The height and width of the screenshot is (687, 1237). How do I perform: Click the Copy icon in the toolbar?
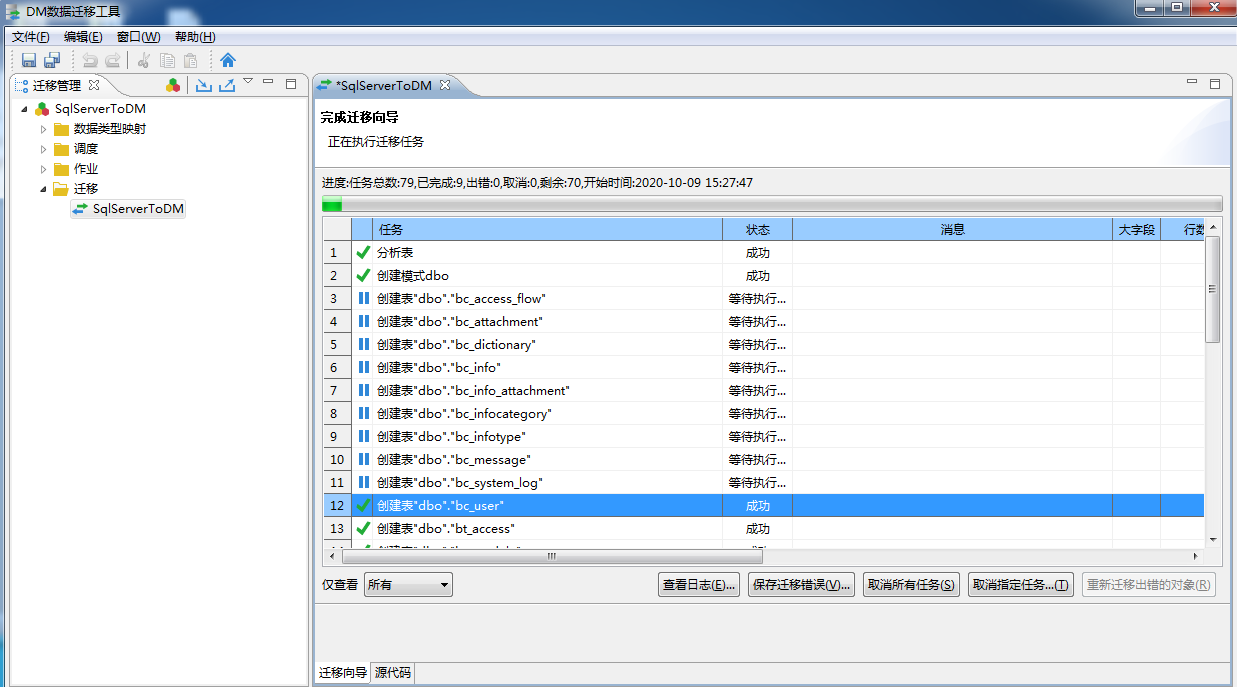click(x=165, y=60)
